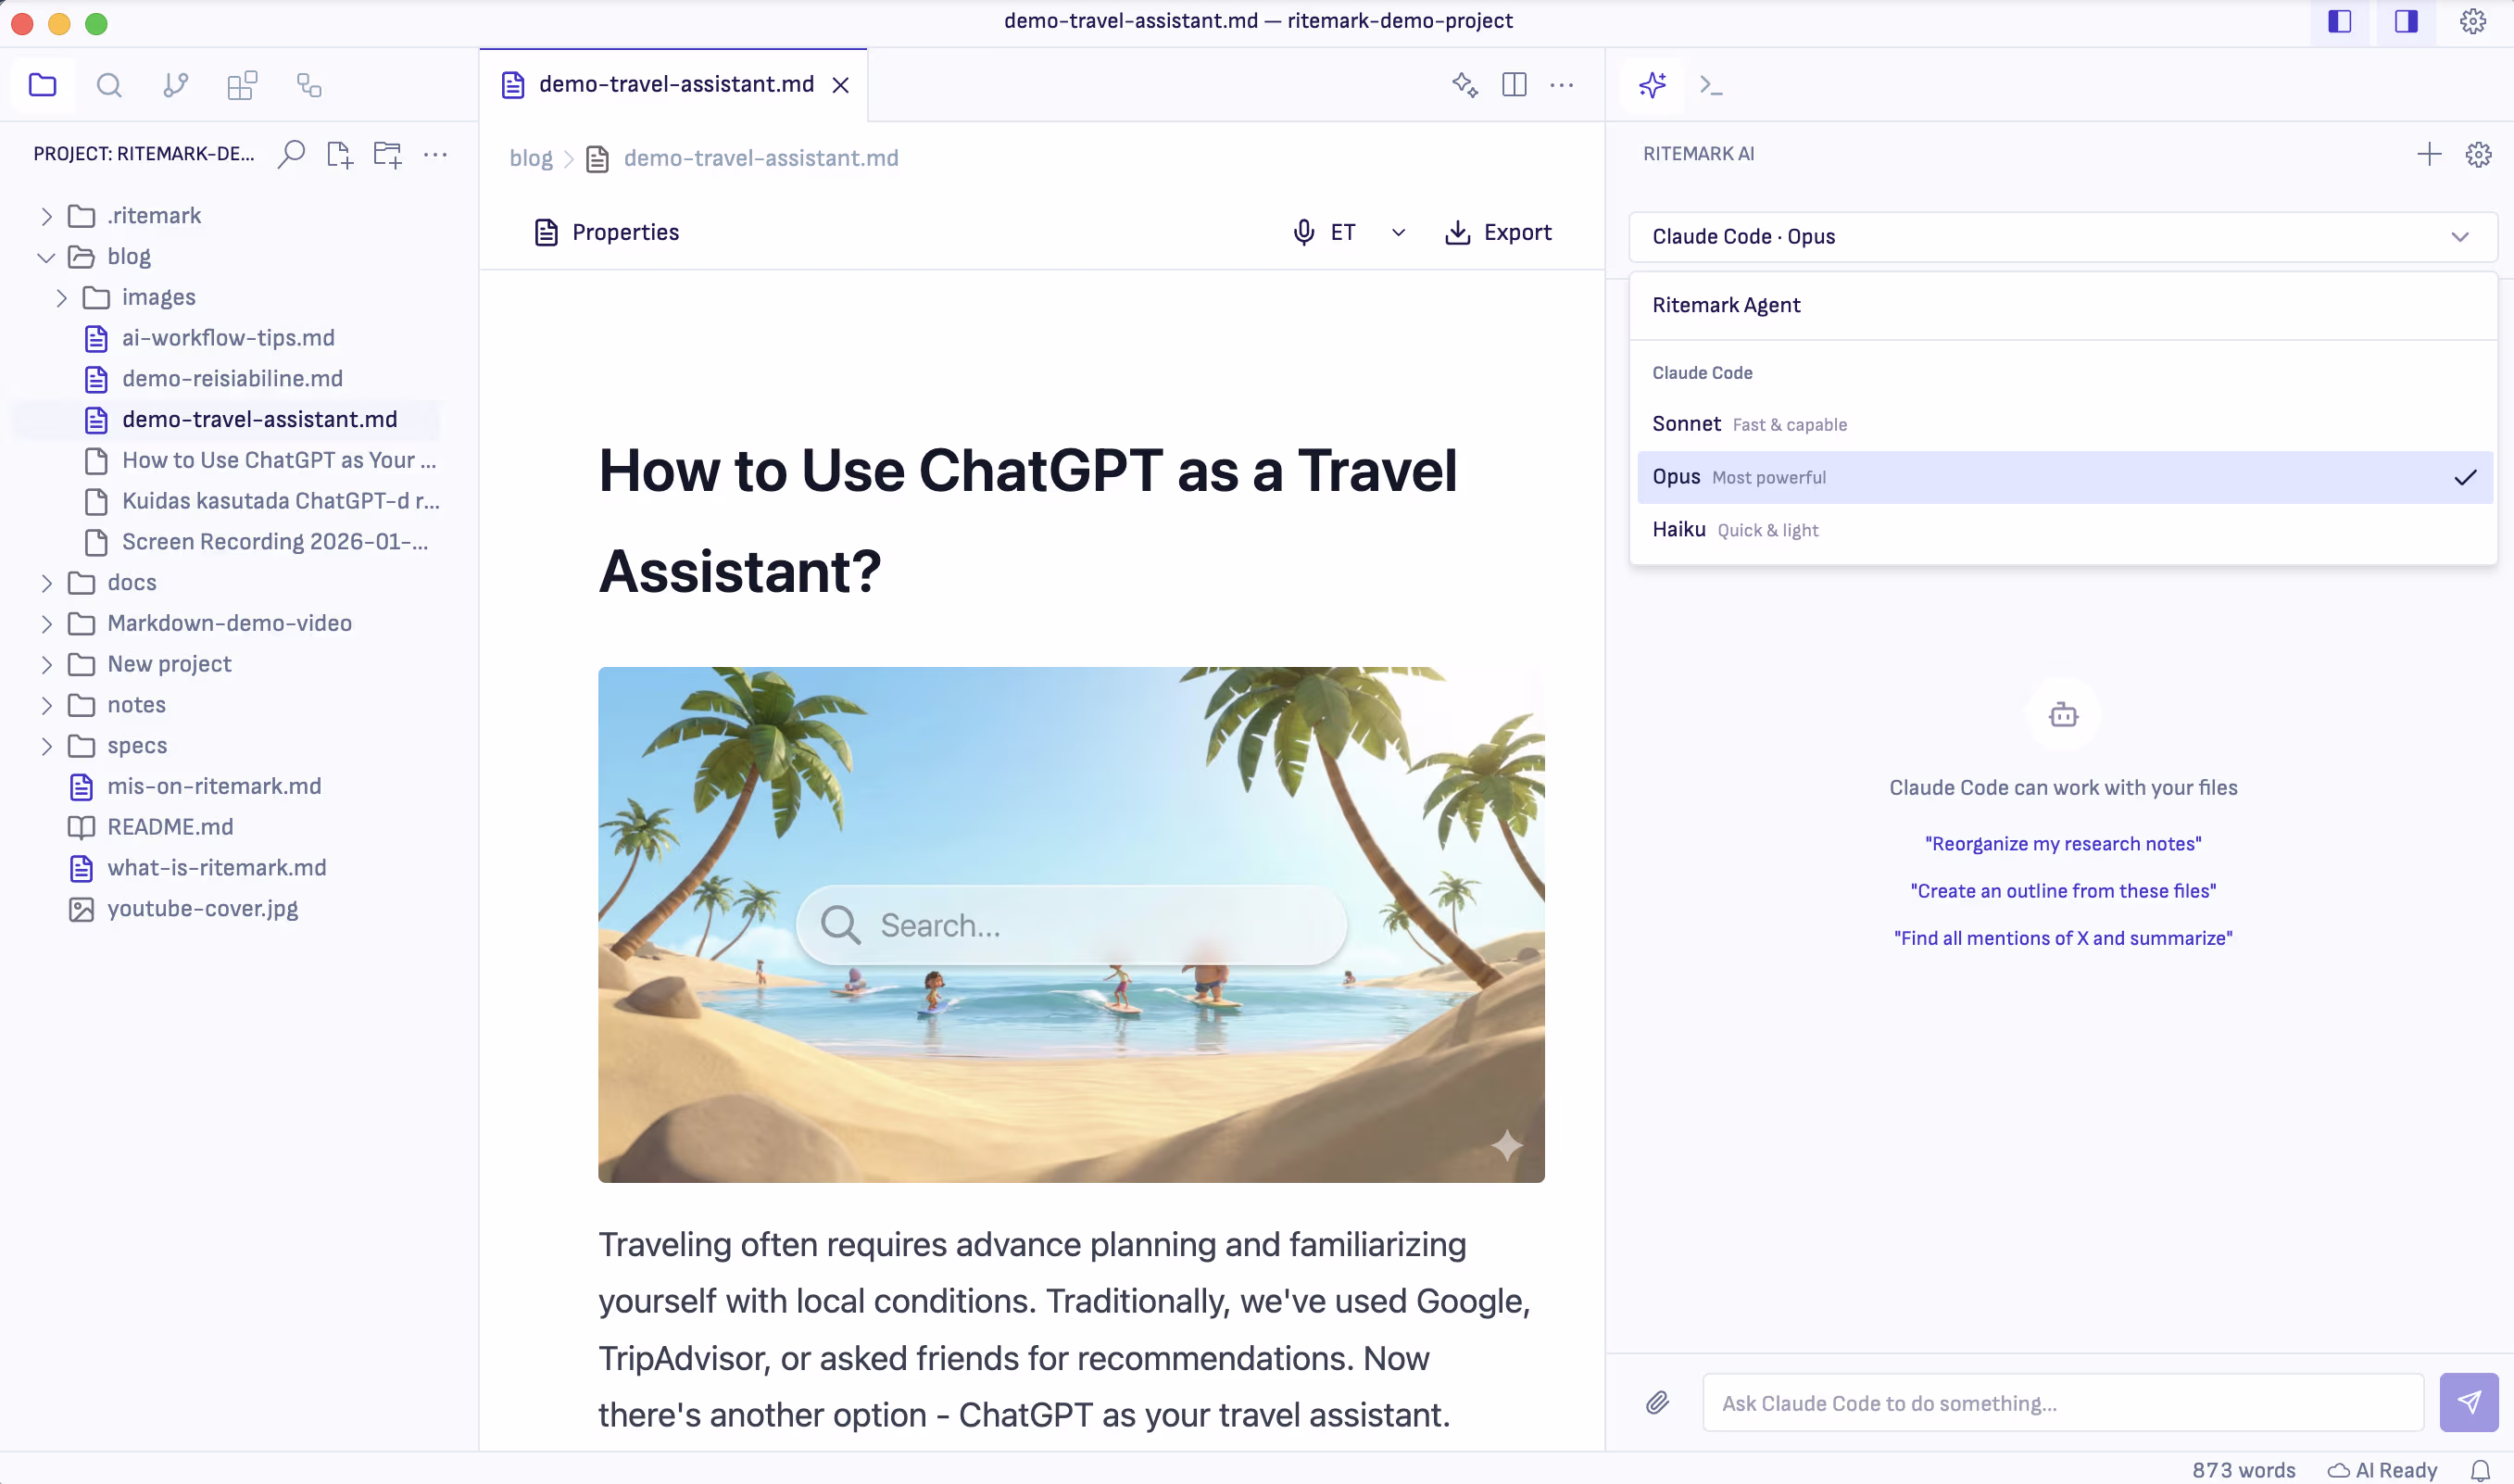2514x1484 pixels.
Task: Click the "Reorganize my research notes" suggestion
Action: click(x=2062, y=844)
